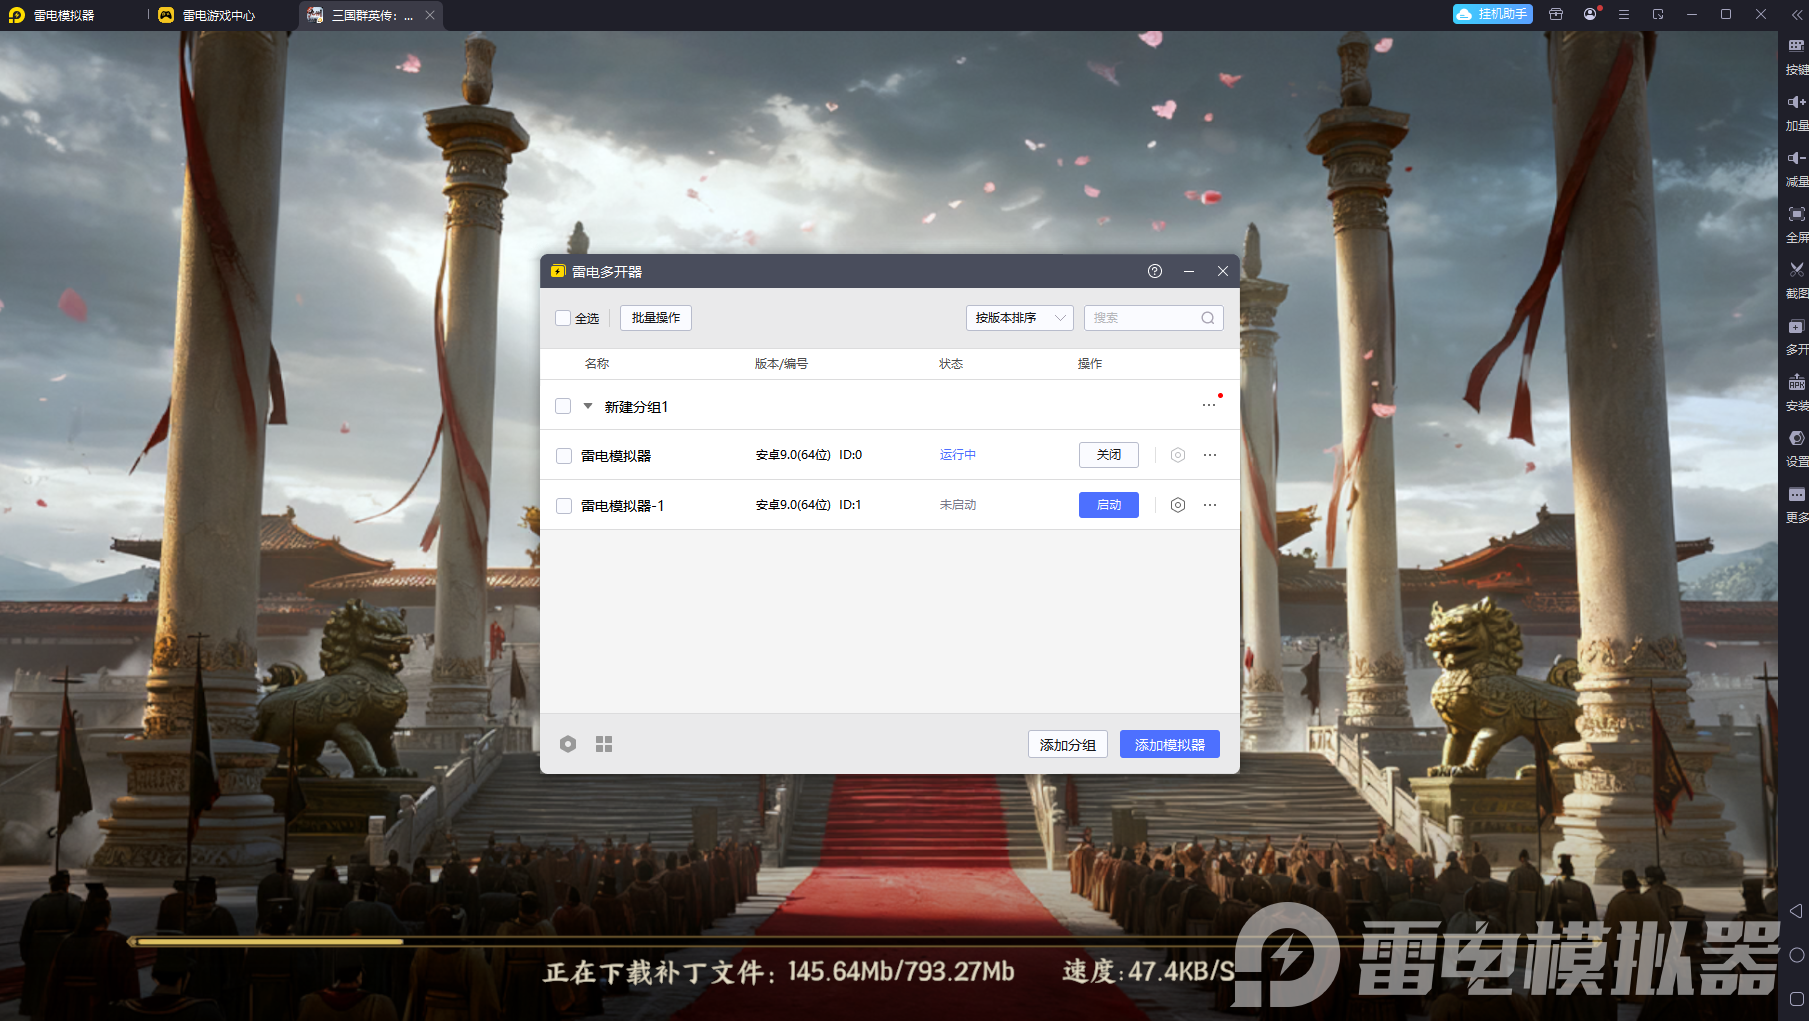Click the volume up (加量) sidebar icon
This screenshot has width=1809, height=1021.
pyautogui.click(x=1796, y=102)
